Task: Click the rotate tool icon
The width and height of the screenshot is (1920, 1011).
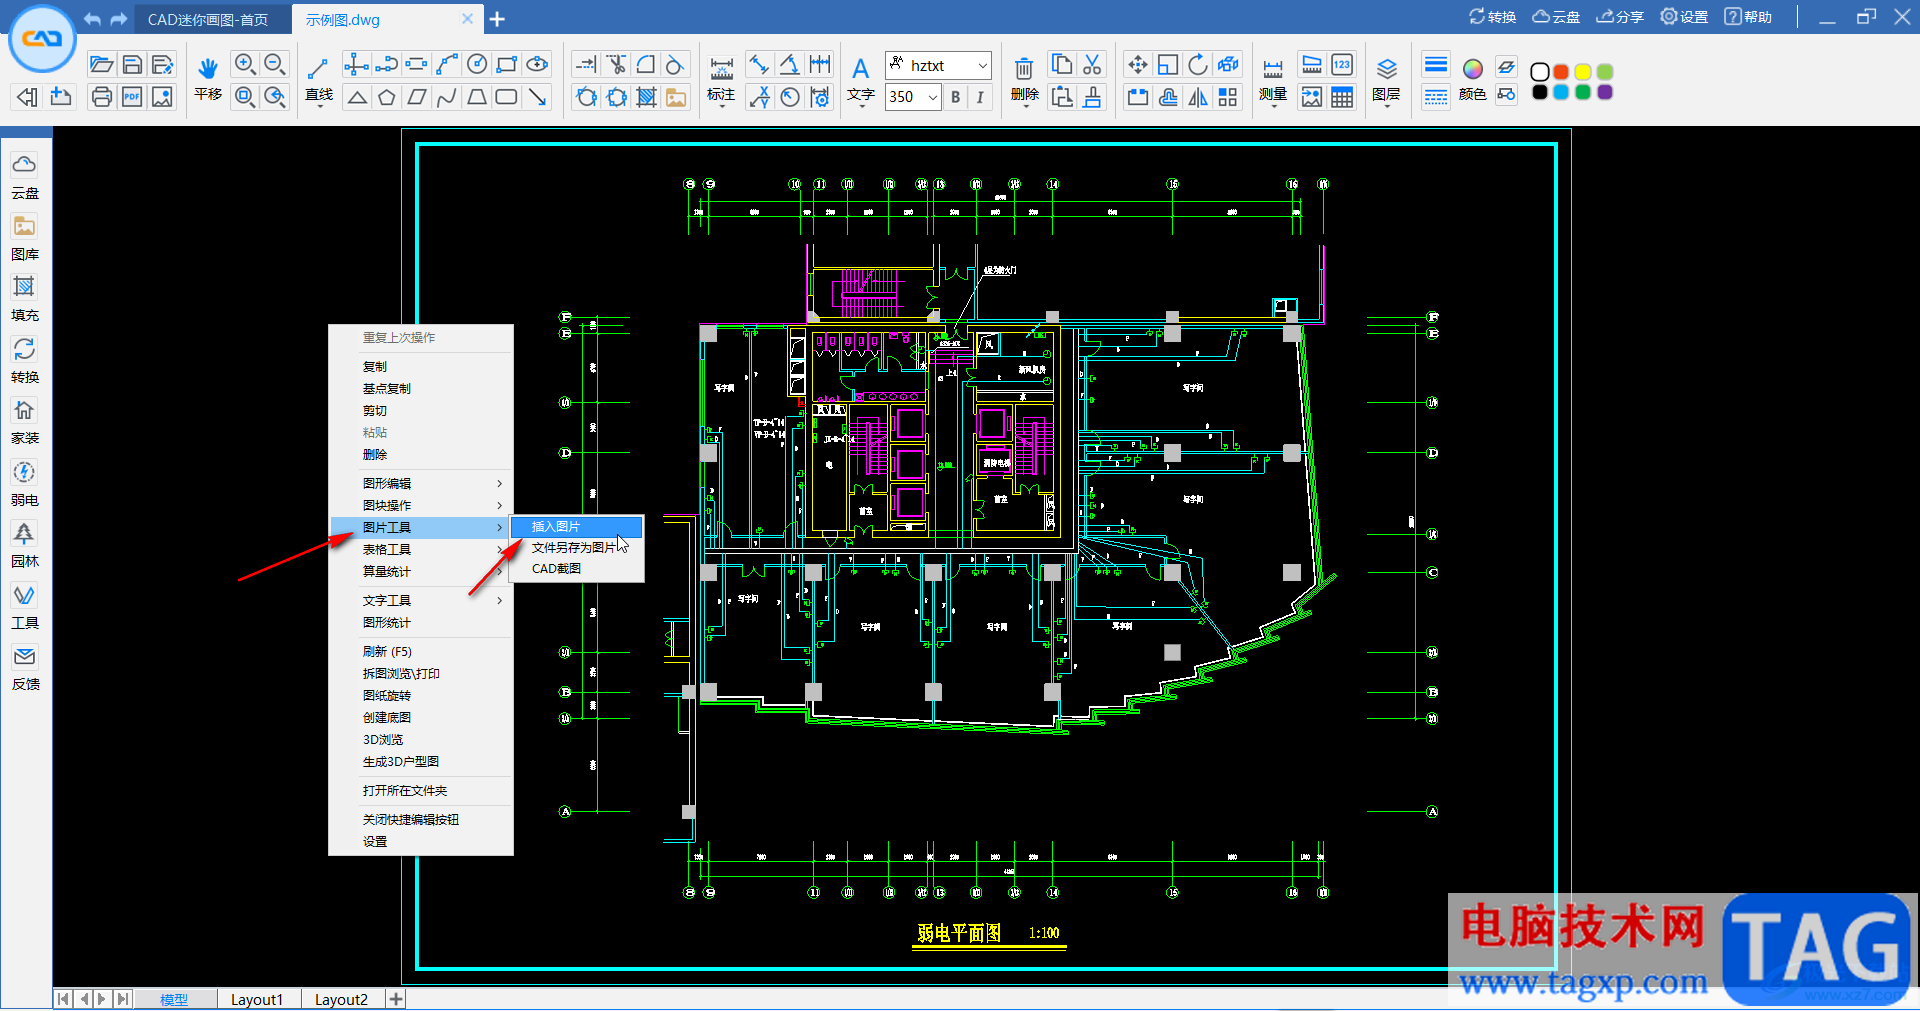Action: [x=1198, y=65]
